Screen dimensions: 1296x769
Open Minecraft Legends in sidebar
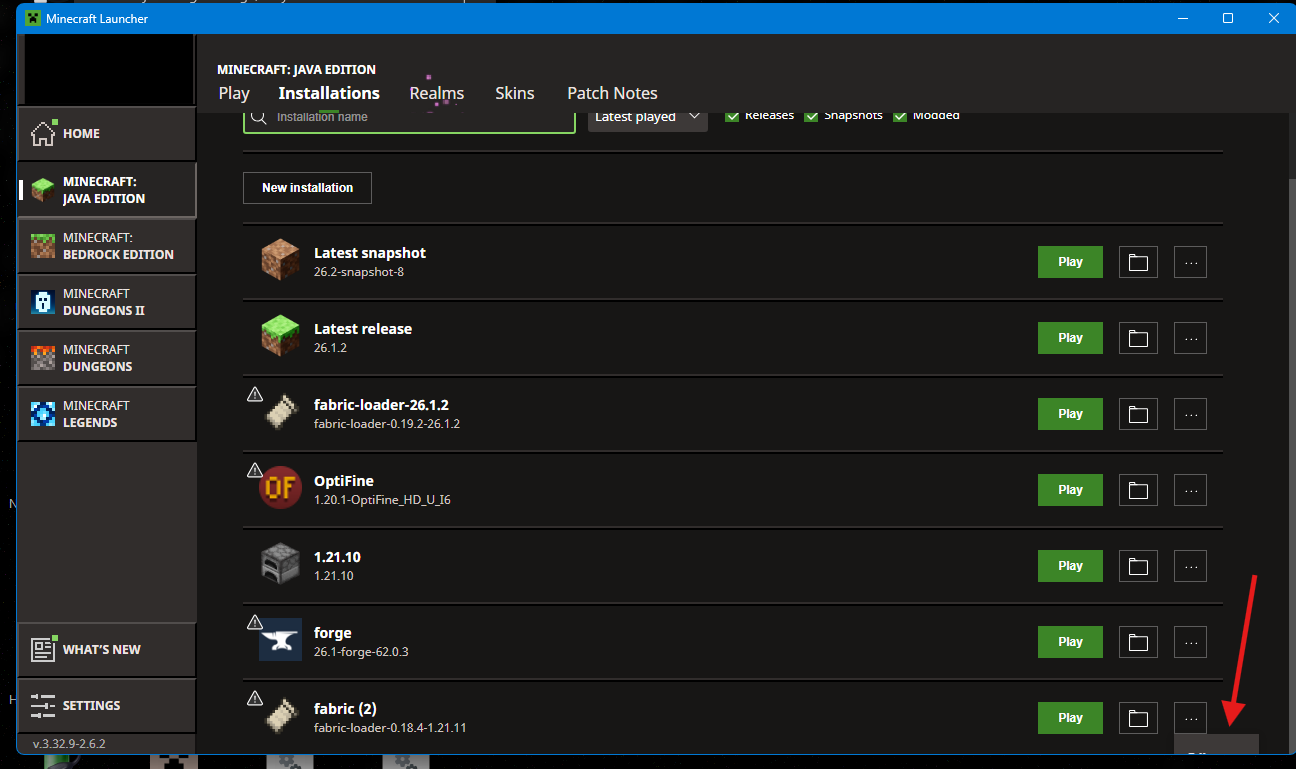106,414
